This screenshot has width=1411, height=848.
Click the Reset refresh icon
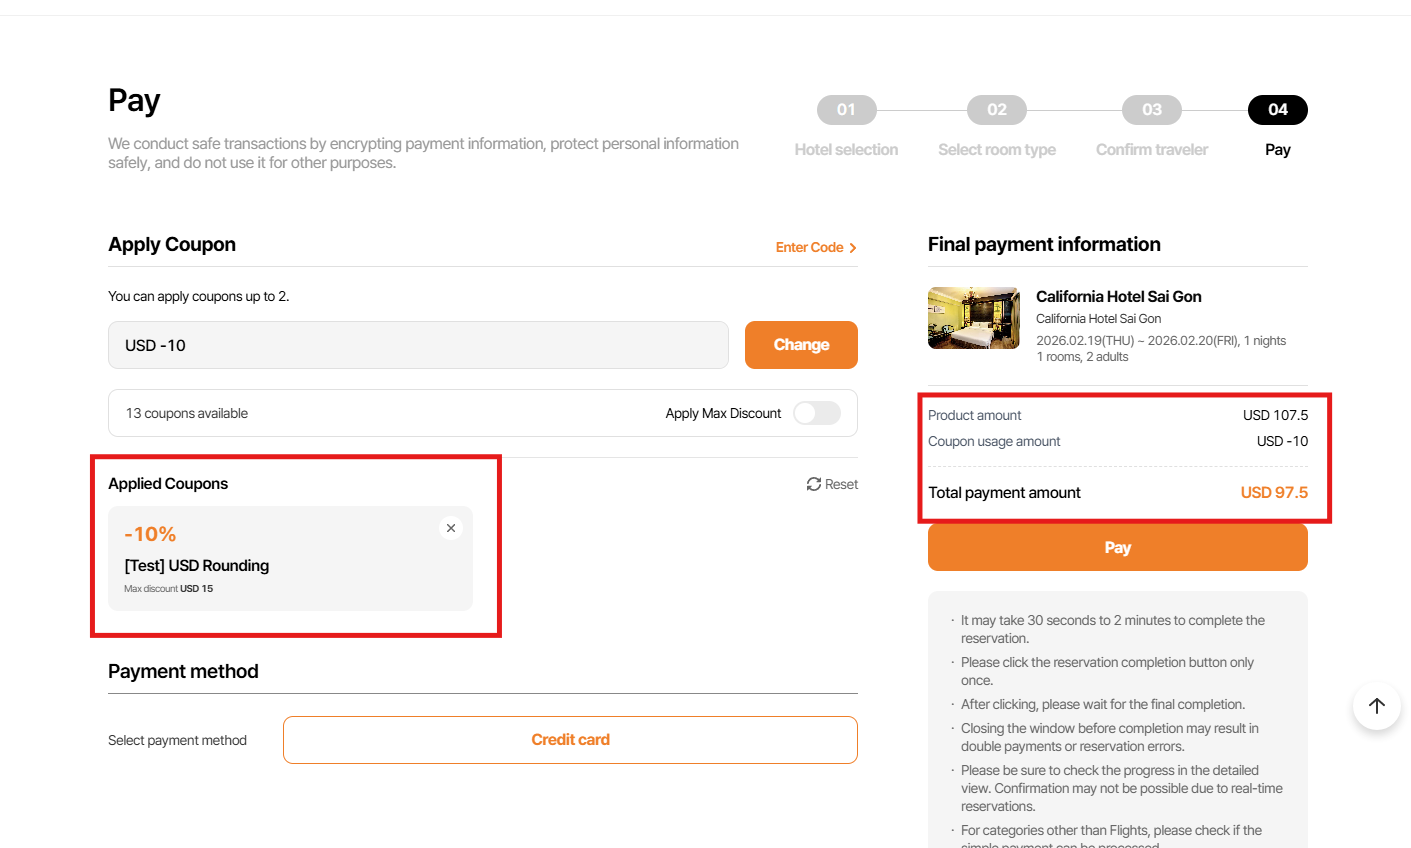pos(814,484)
